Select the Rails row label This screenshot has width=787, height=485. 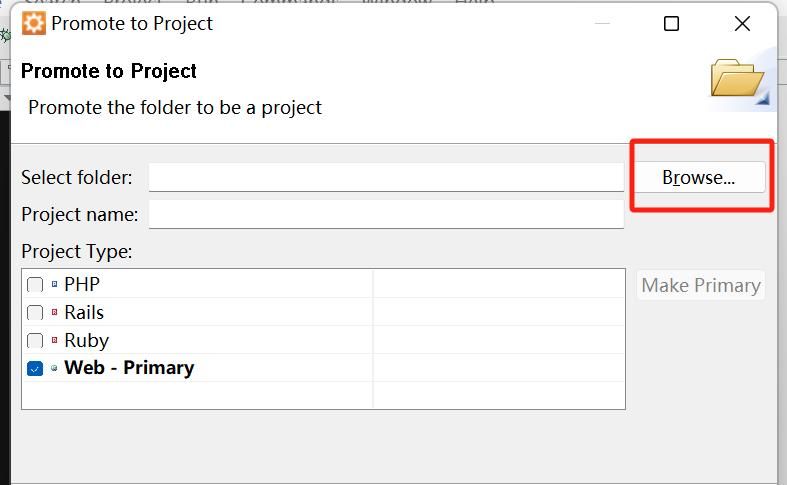[84, 313]
